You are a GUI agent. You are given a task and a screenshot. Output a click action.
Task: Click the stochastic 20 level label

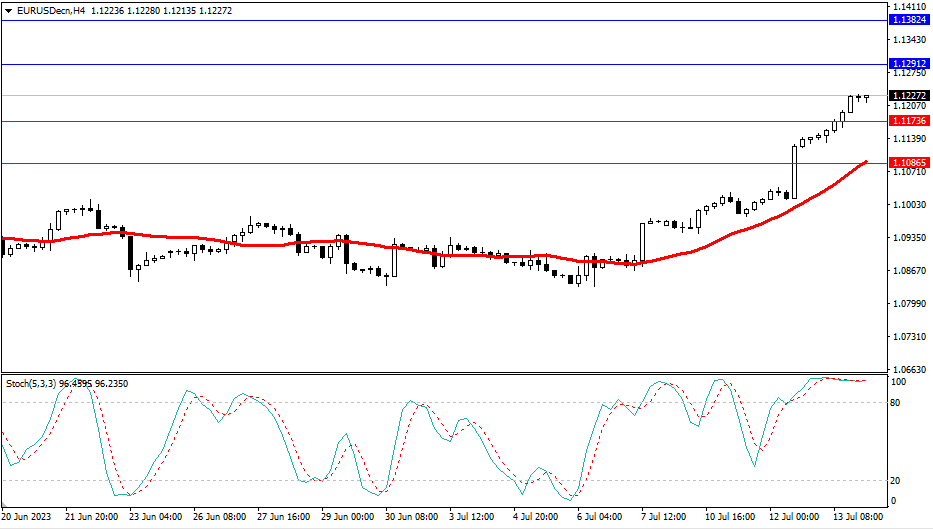point(896,480)
